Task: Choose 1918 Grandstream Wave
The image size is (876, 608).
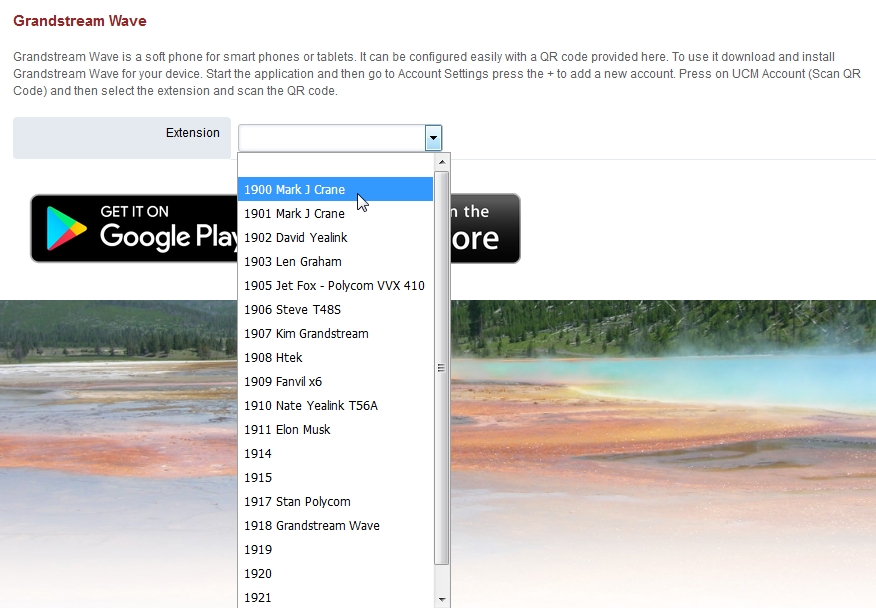Action: [335, 526]
